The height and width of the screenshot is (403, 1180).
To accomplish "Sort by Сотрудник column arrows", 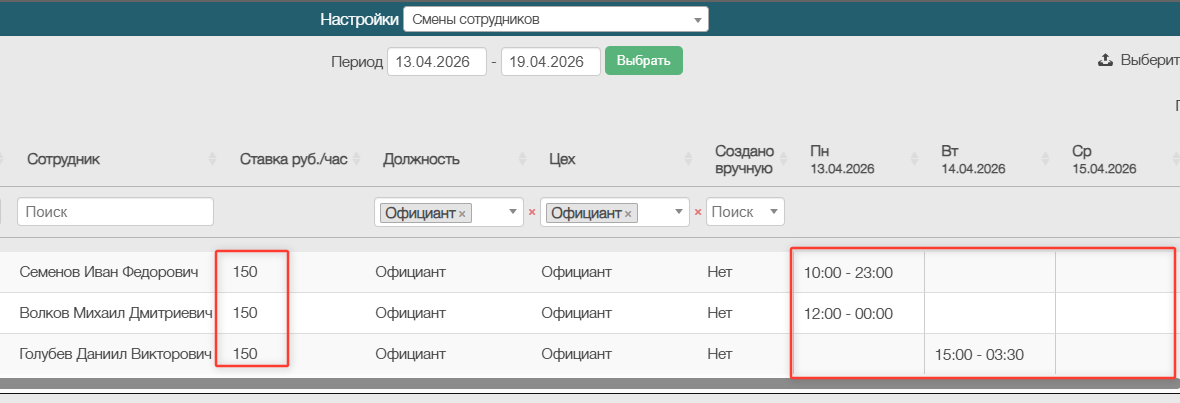I will (212, 159).
